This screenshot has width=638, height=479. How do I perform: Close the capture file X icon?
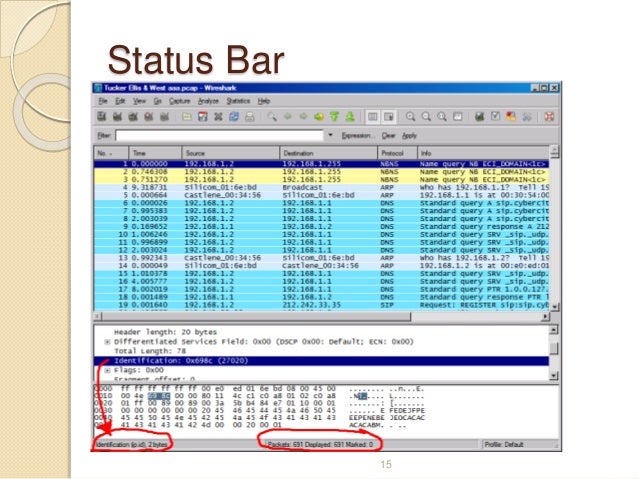[218, 117]
